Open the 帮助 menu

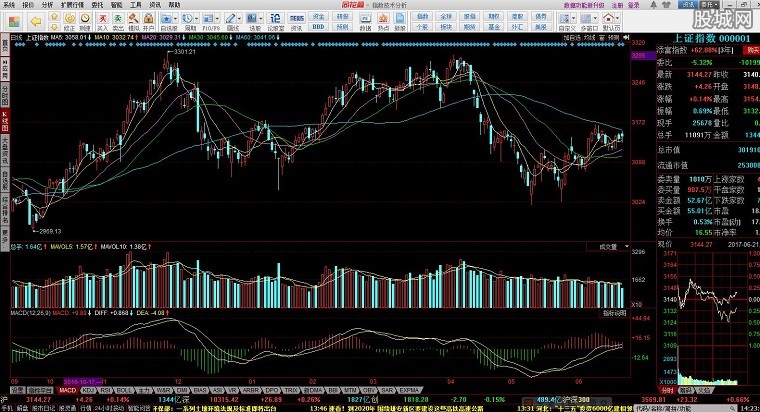(x=174, y=5)
